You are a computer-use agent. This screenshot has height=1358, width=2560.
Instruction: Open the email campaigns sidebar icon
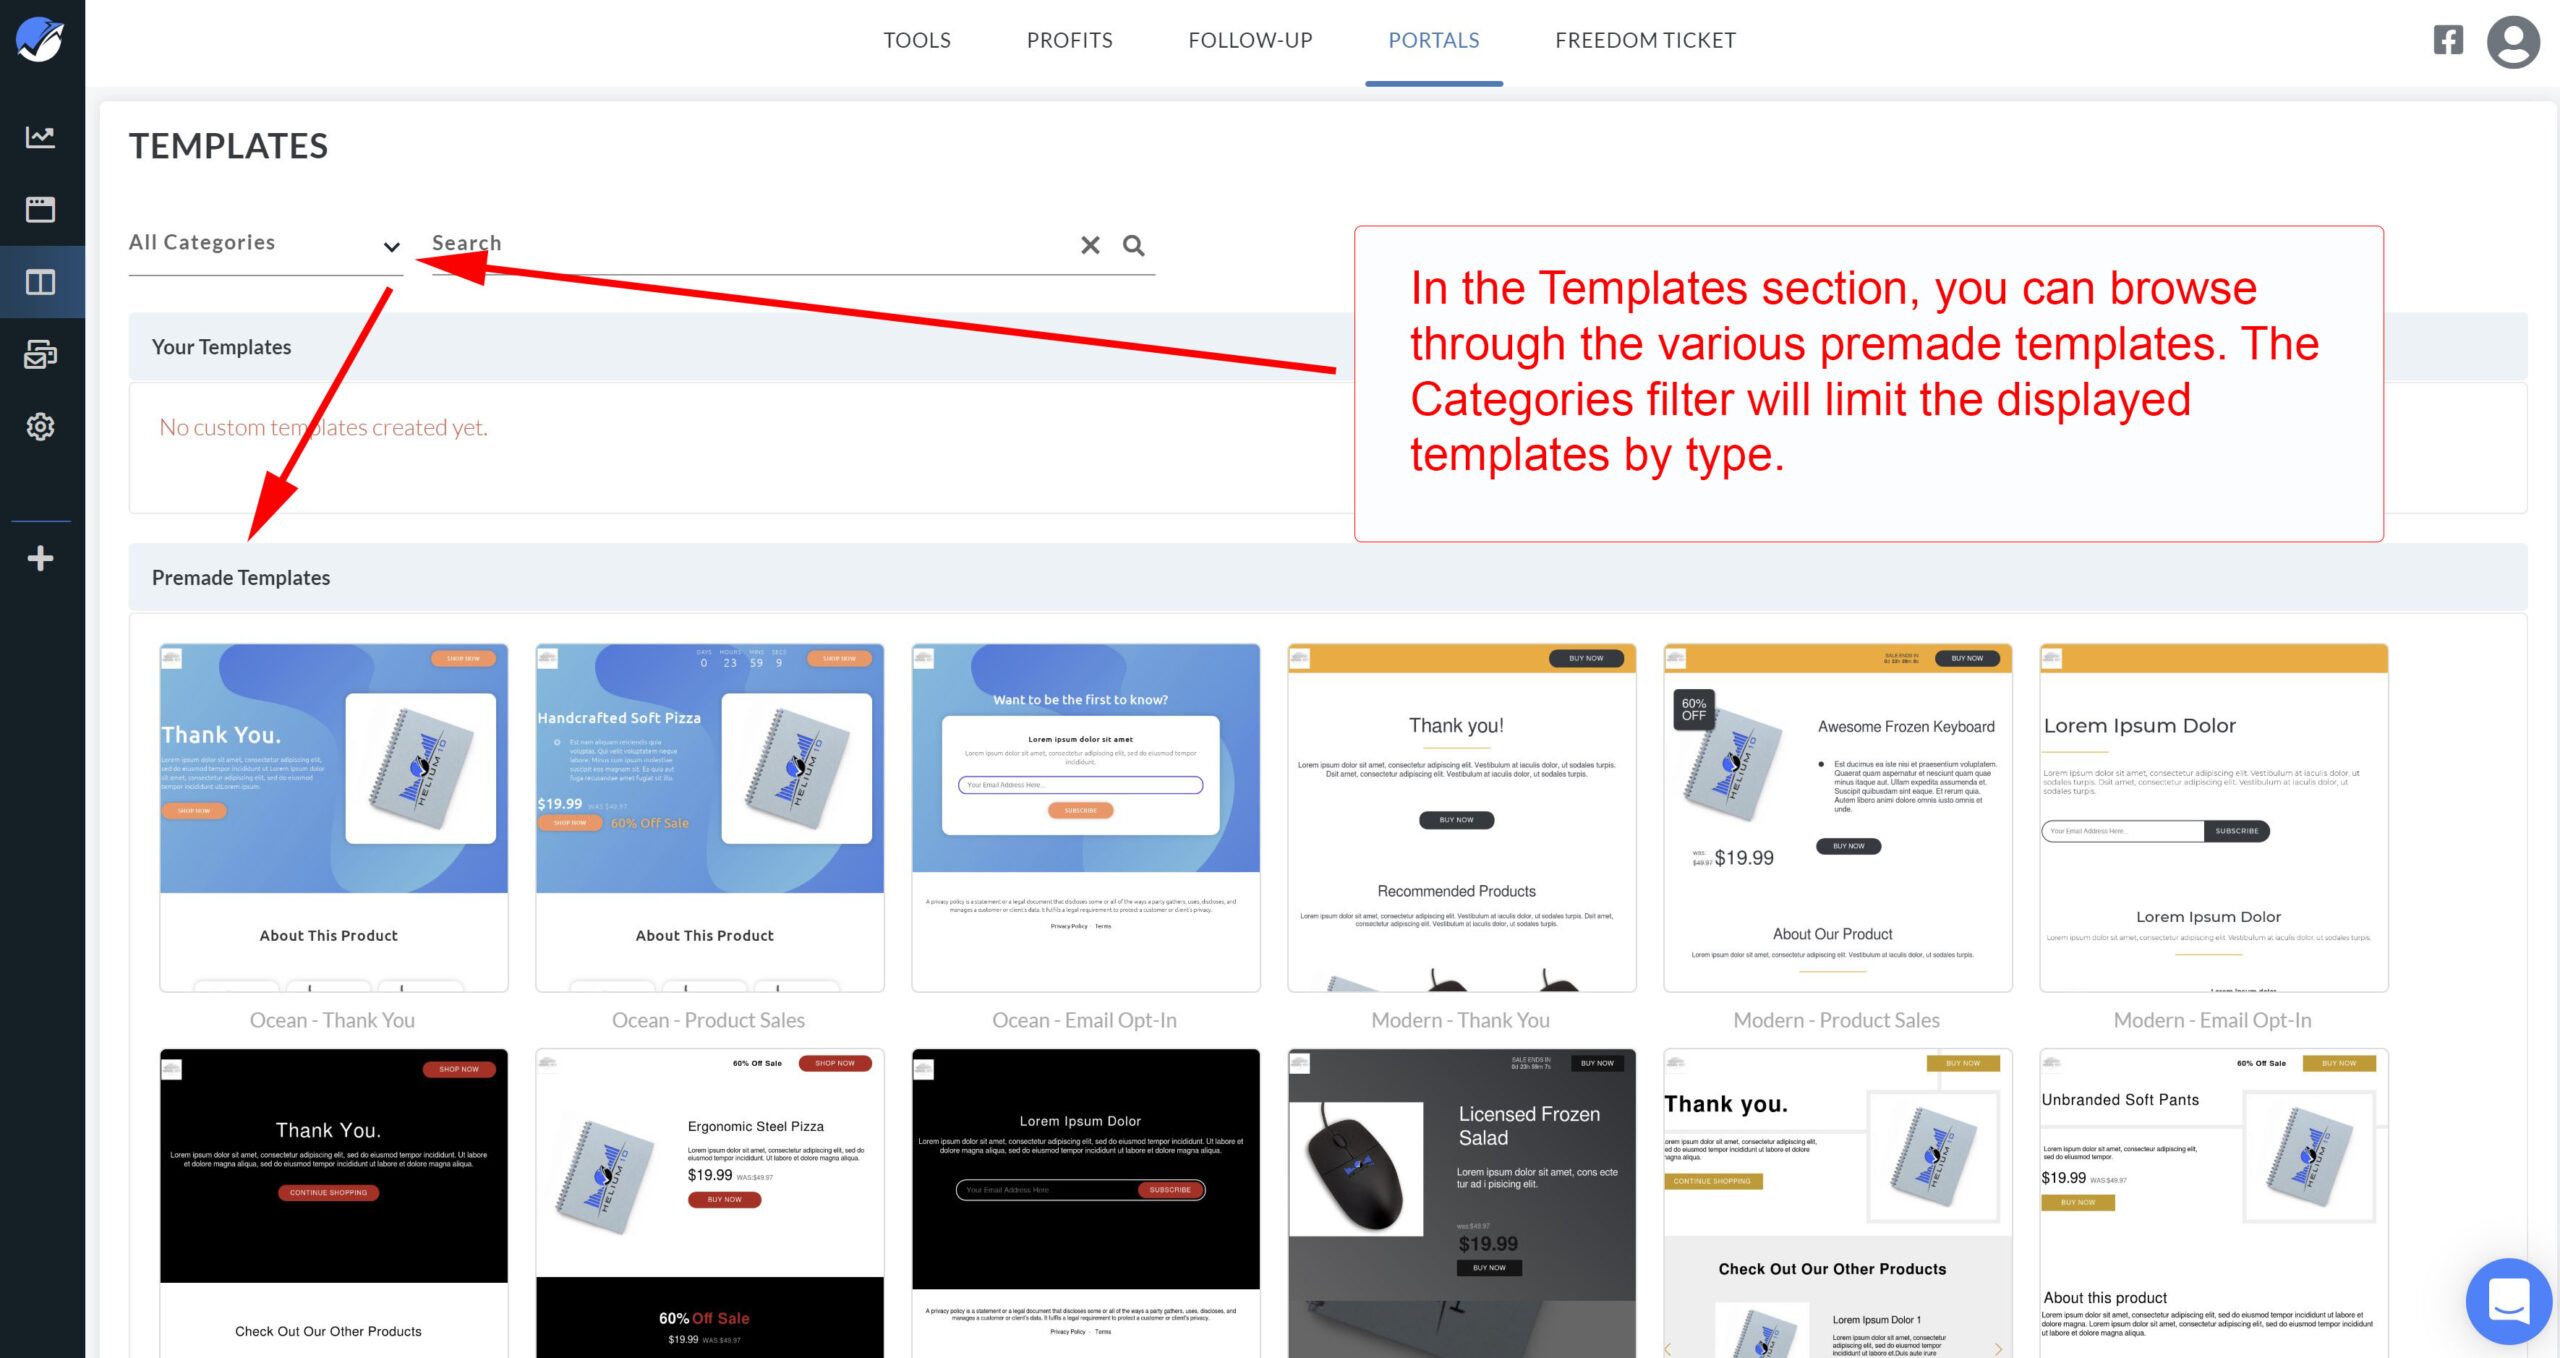40,354
